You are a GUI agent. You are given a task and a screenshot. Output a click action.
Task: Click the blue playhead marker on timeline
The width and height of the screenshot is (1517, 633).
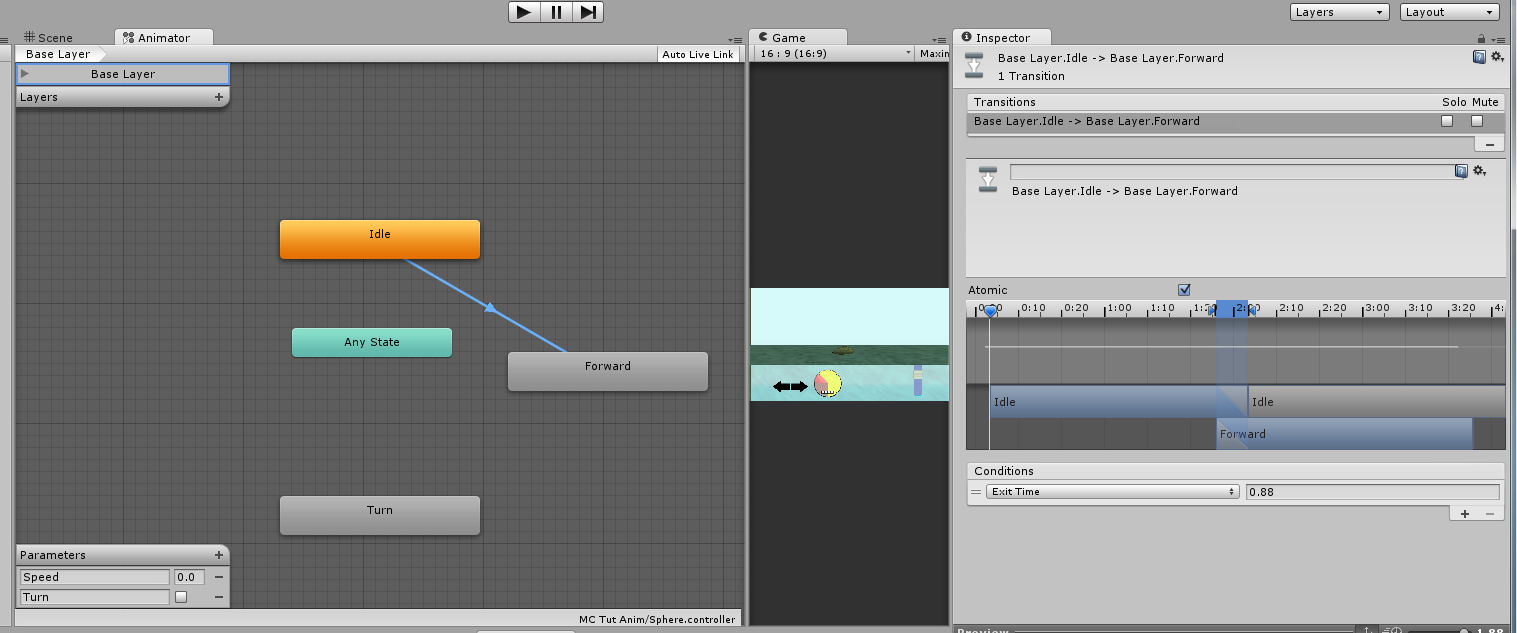(x=990, y=311)
